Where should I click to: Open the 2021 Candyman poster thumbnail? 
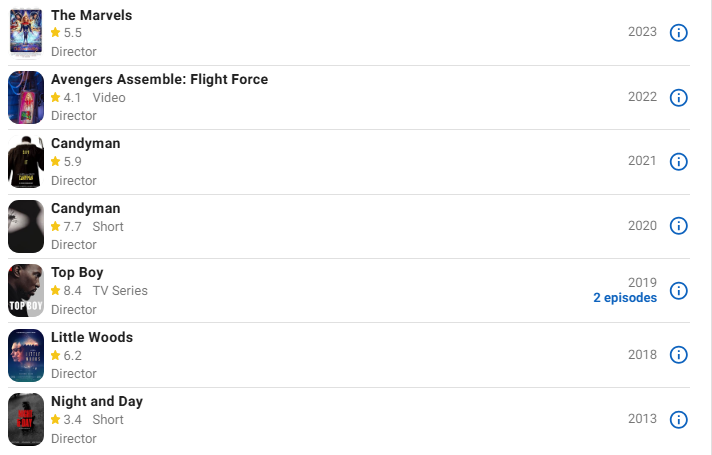coord(26,162)
